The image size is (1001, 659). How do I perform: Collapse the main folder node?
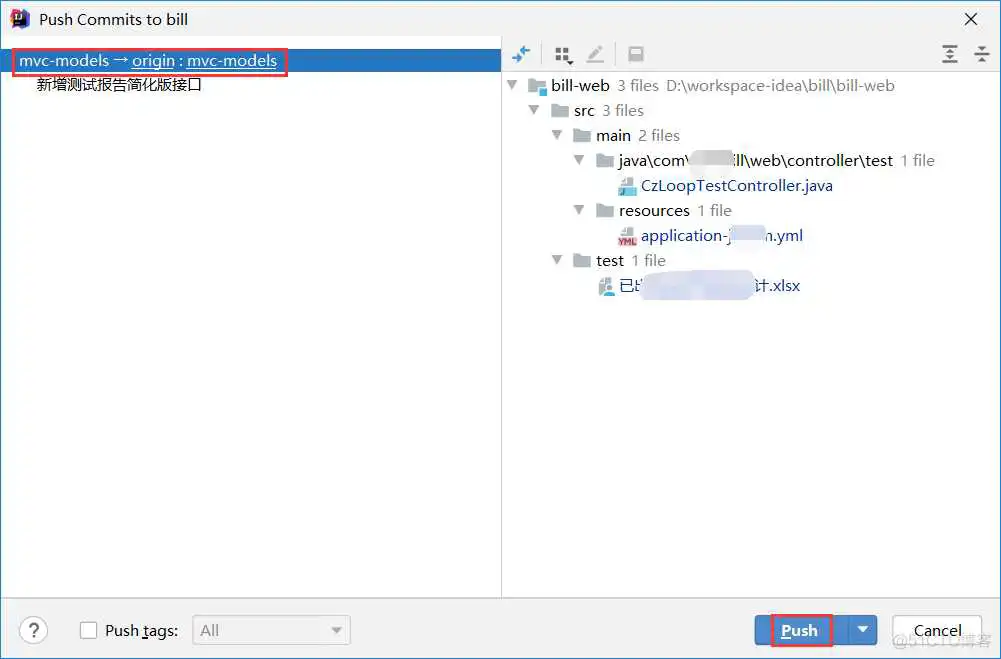558,135
